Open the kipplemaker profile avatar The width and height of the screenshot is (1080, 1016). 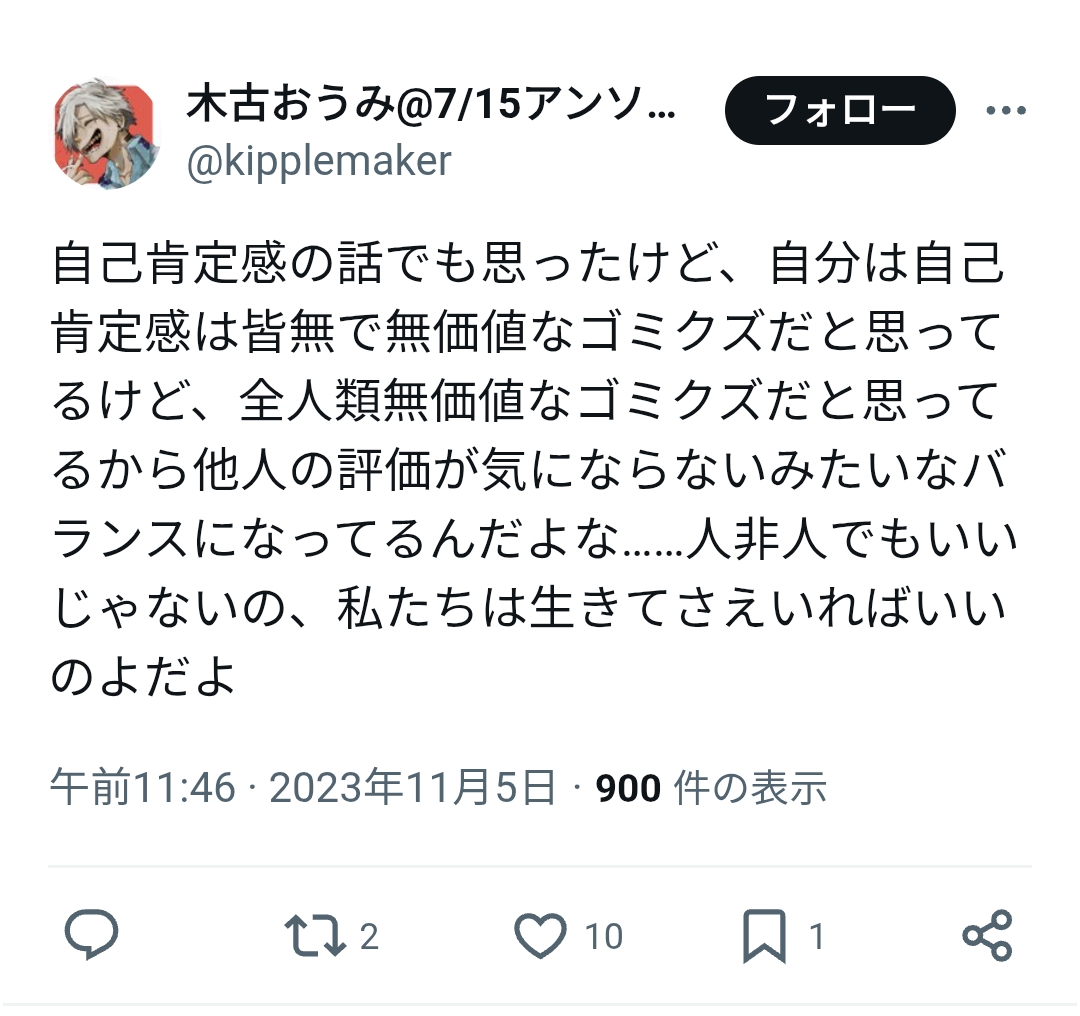point(105,134)
